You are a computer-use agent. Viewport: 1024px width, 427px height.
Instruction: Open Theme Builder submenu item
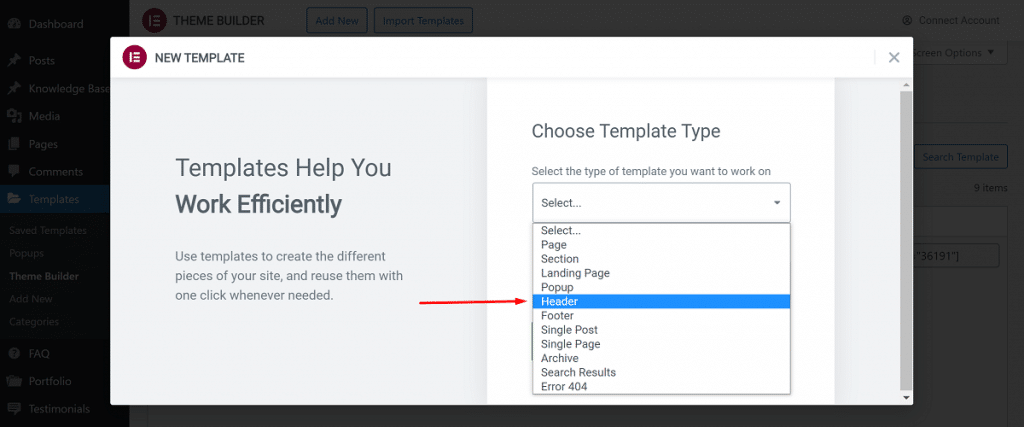click(x=44, y=276)
